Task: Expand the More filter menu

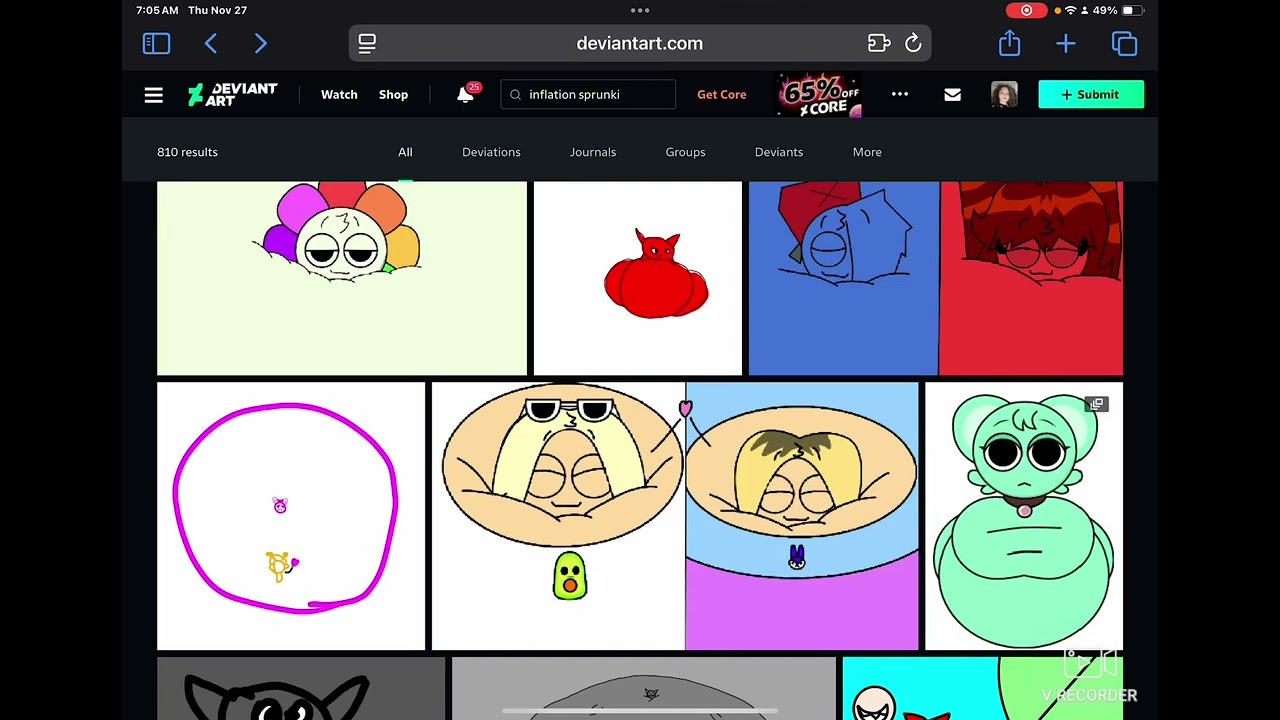Action: (867, 152)
